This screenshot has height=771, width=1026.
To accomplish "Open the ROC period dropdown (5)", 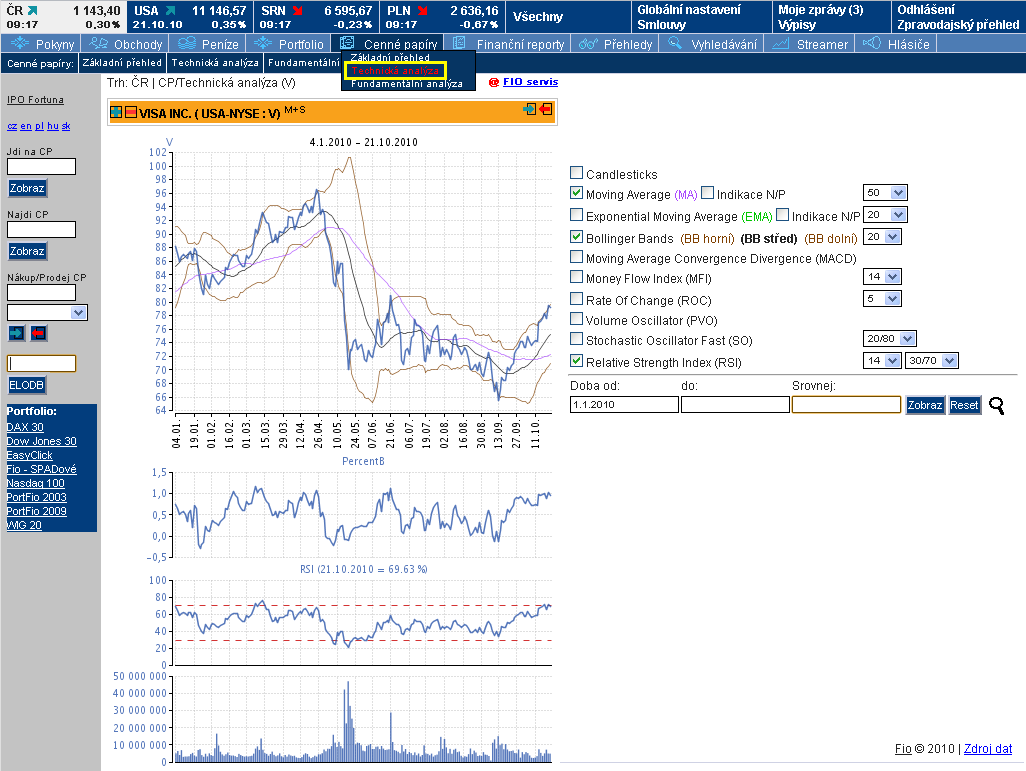I will [883, 298].
